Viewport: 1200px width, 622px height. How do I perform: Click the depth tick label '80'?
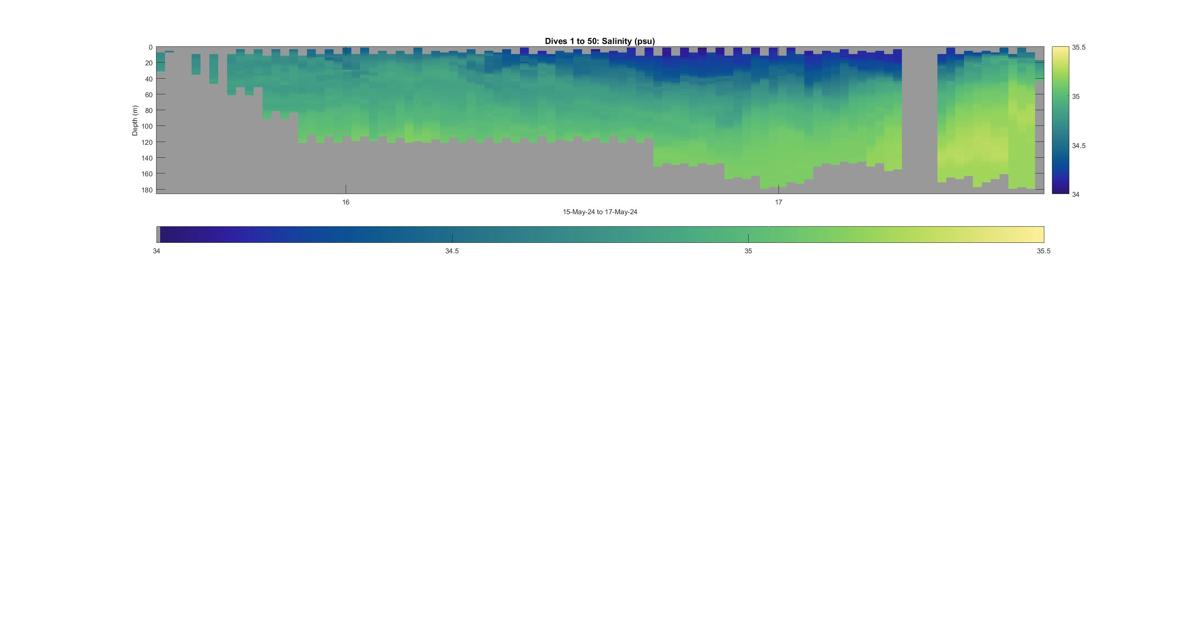tap(148, 110)
